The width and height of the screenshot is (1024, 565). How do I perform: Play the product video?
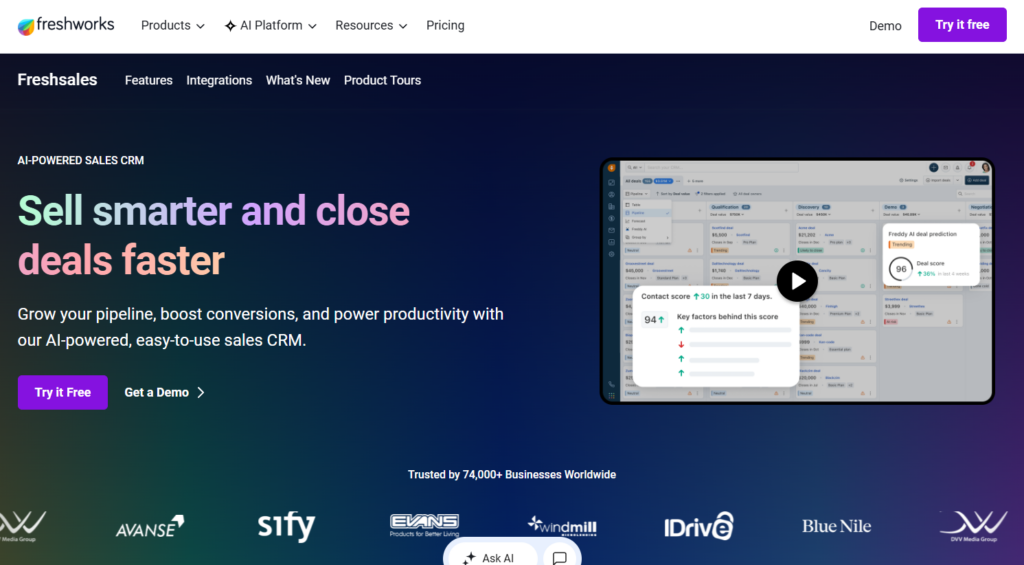point(797,281)
